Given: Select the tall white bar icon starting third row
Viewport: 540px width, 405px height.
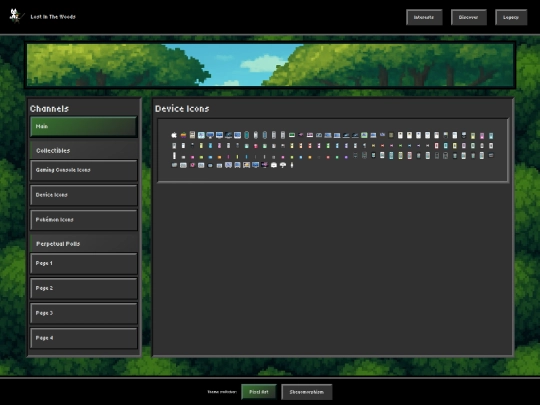Looking at the screenshot, I should pyautogui.click(x=174, y=156).
